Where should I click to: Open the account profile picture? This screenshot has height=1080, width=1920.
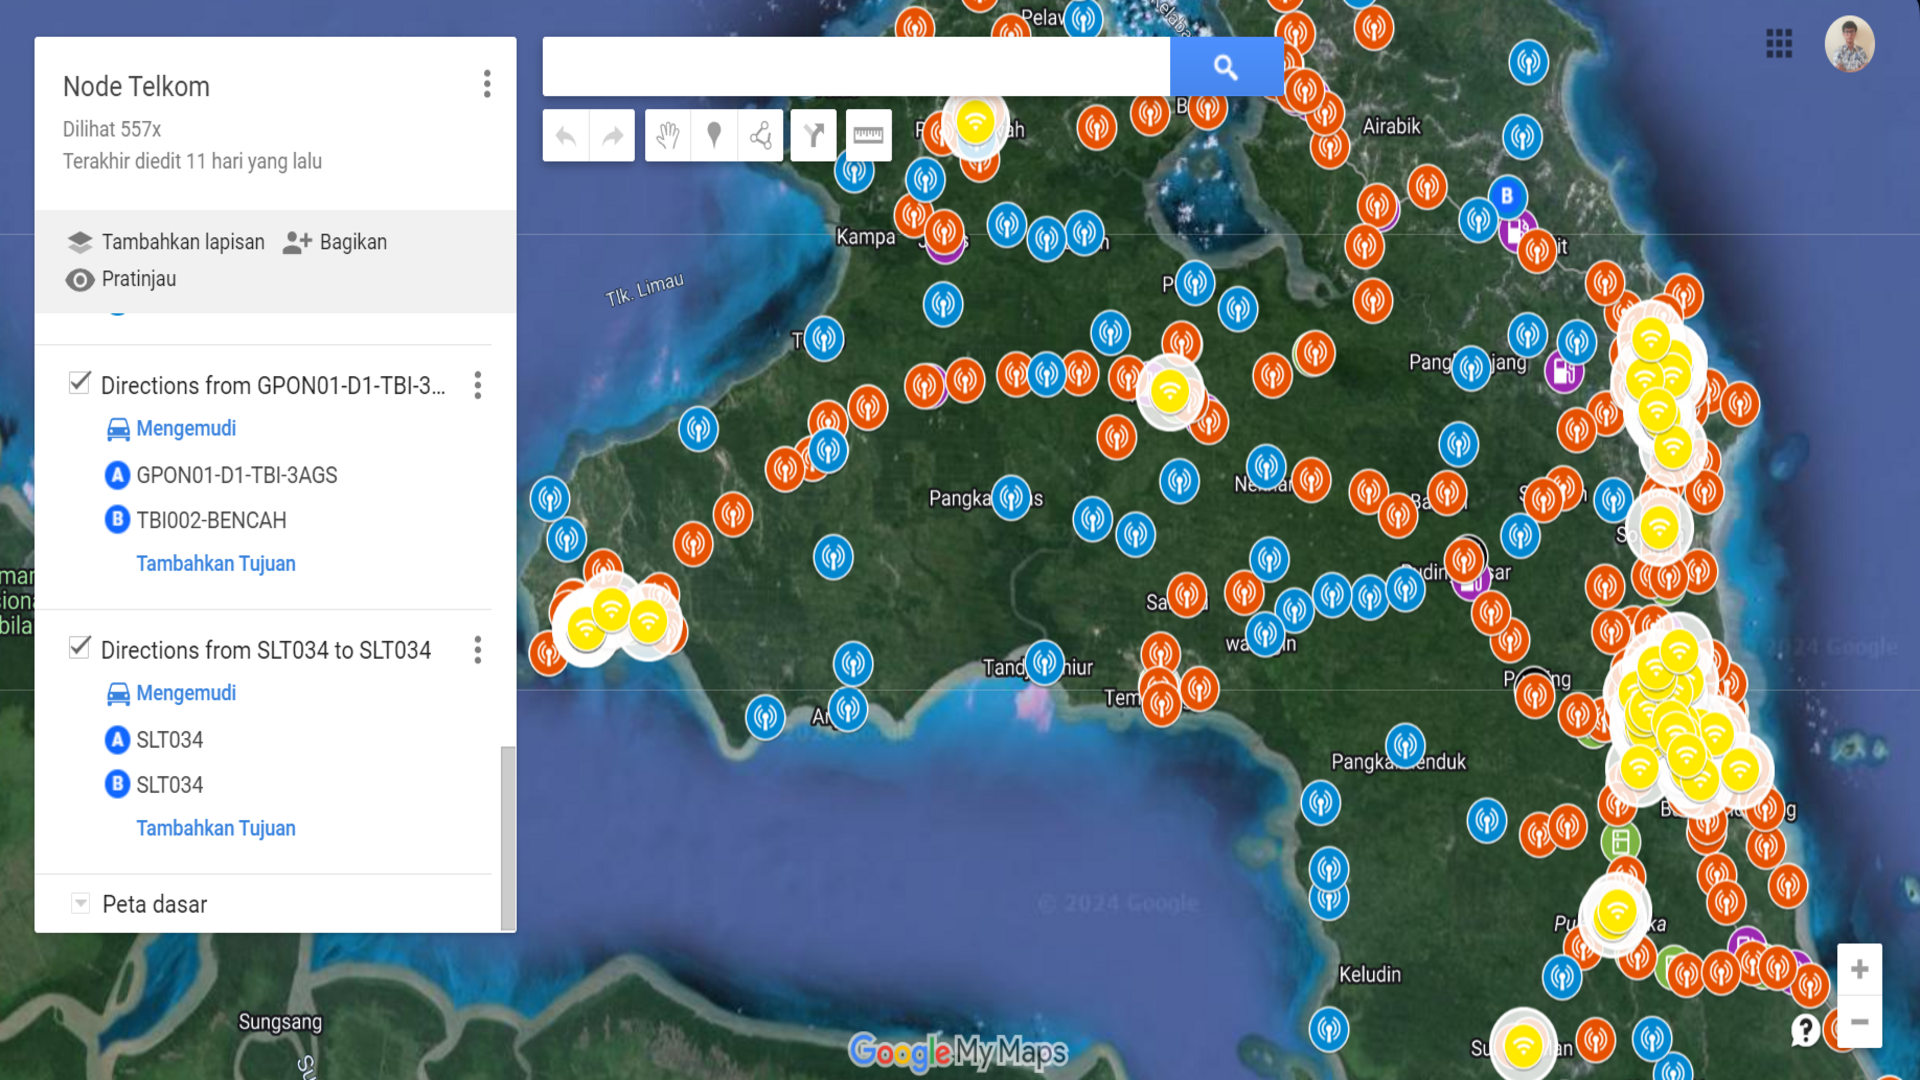[x=1849, y=44]
